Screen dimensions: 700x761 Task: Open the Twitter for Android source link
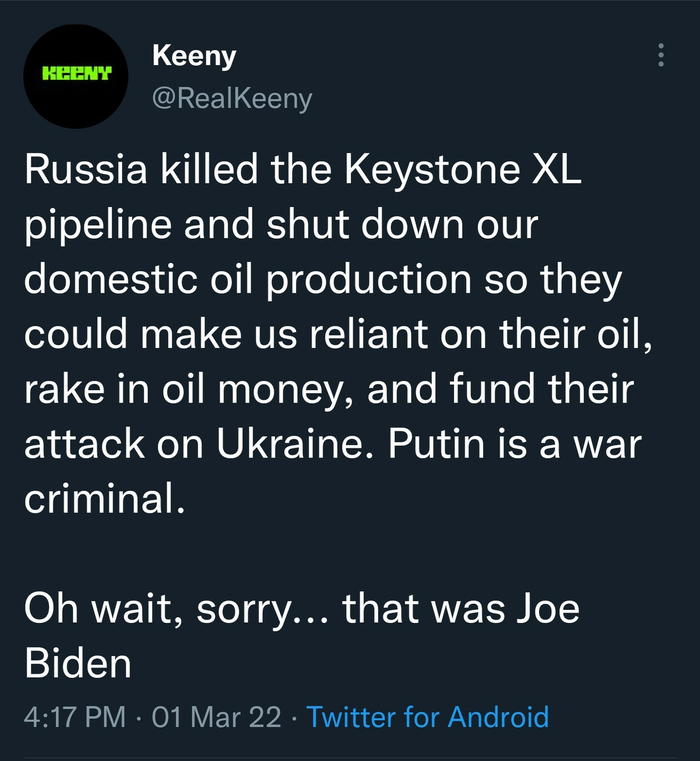[428, 717]
